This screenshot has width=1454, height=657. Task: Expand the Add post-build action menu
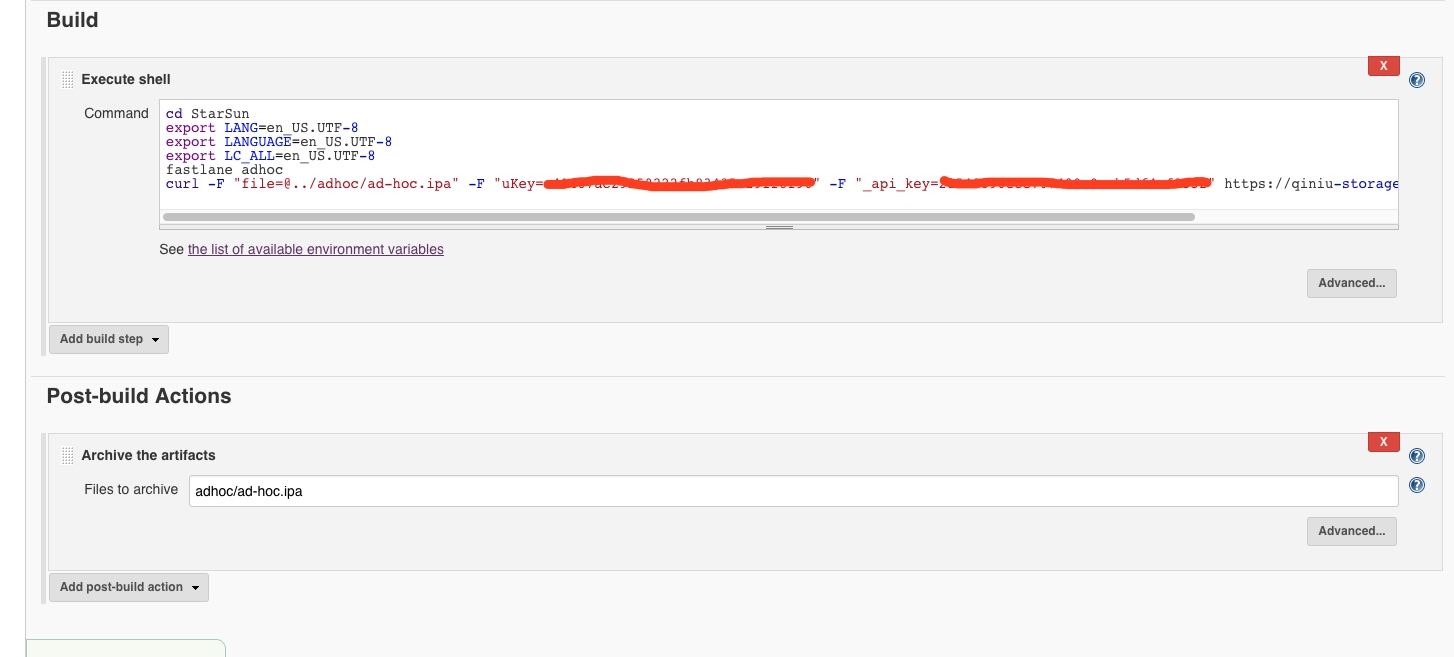129,587
